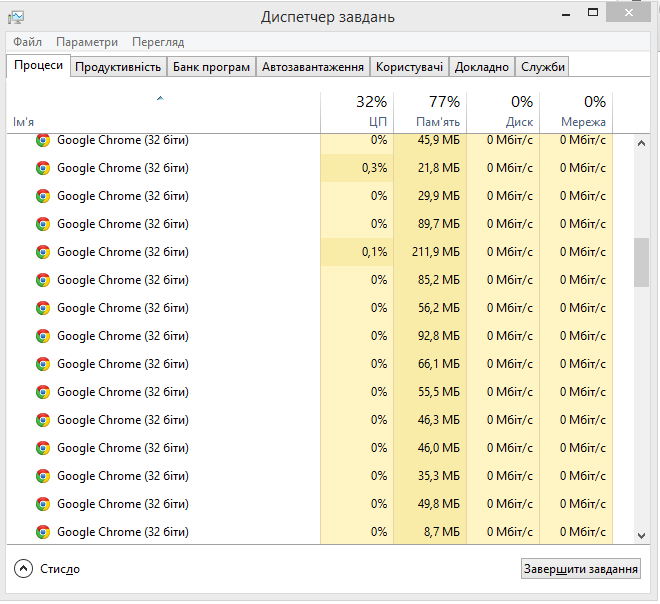Open the Параметри menu
The width and height of the screenshot is (660, 604).
point(87,42)
